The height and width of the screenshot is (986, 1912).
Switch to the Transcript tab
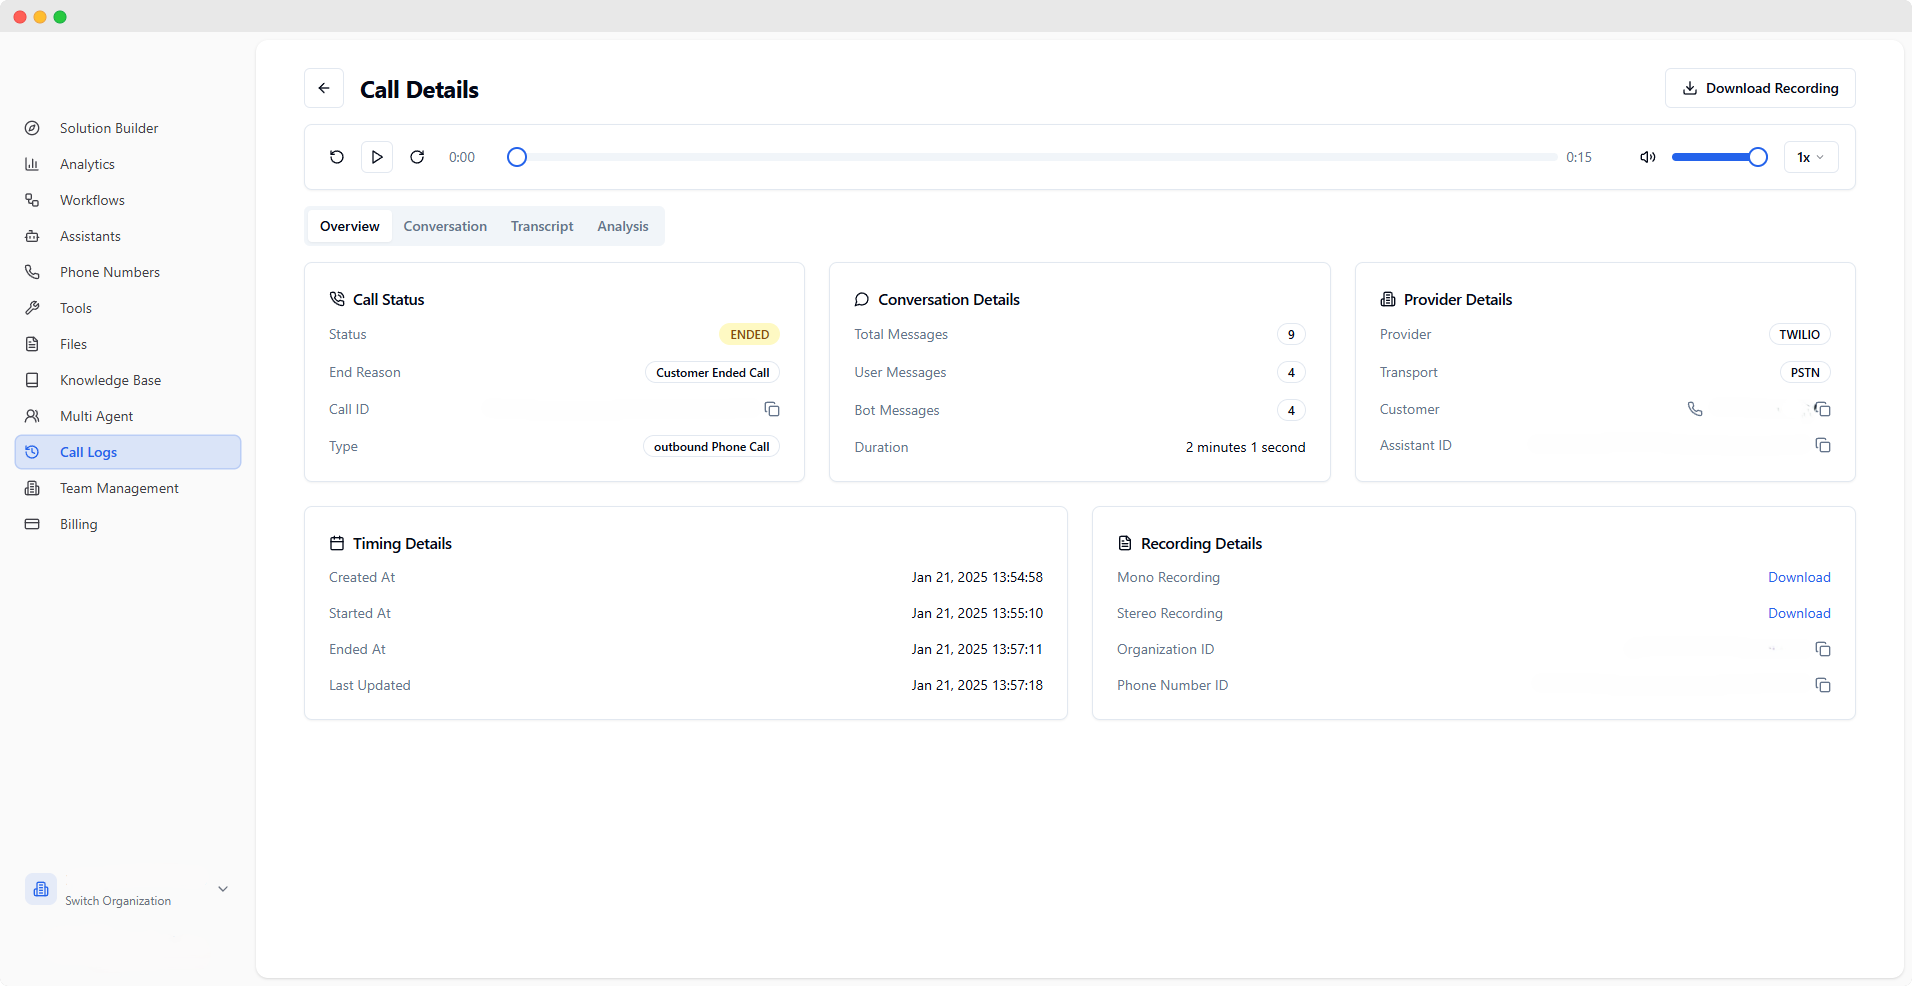(542, 226)
